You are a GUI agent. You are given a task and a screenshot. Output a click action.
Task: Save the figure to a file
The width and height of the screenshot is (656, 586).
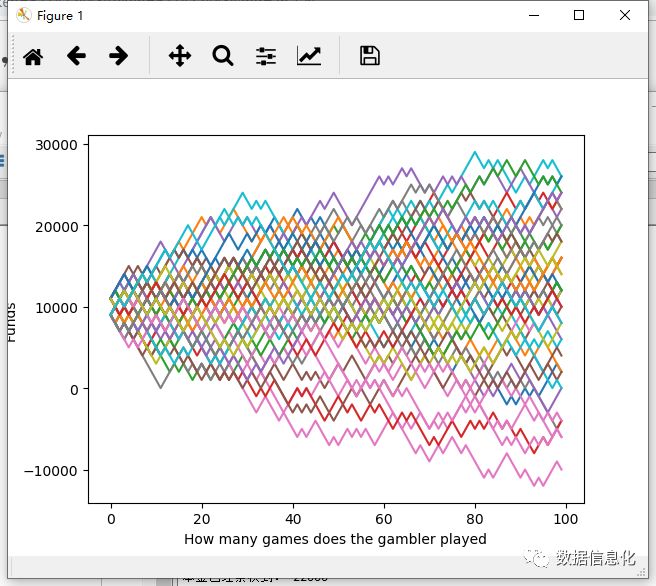[x=370, y=56]
